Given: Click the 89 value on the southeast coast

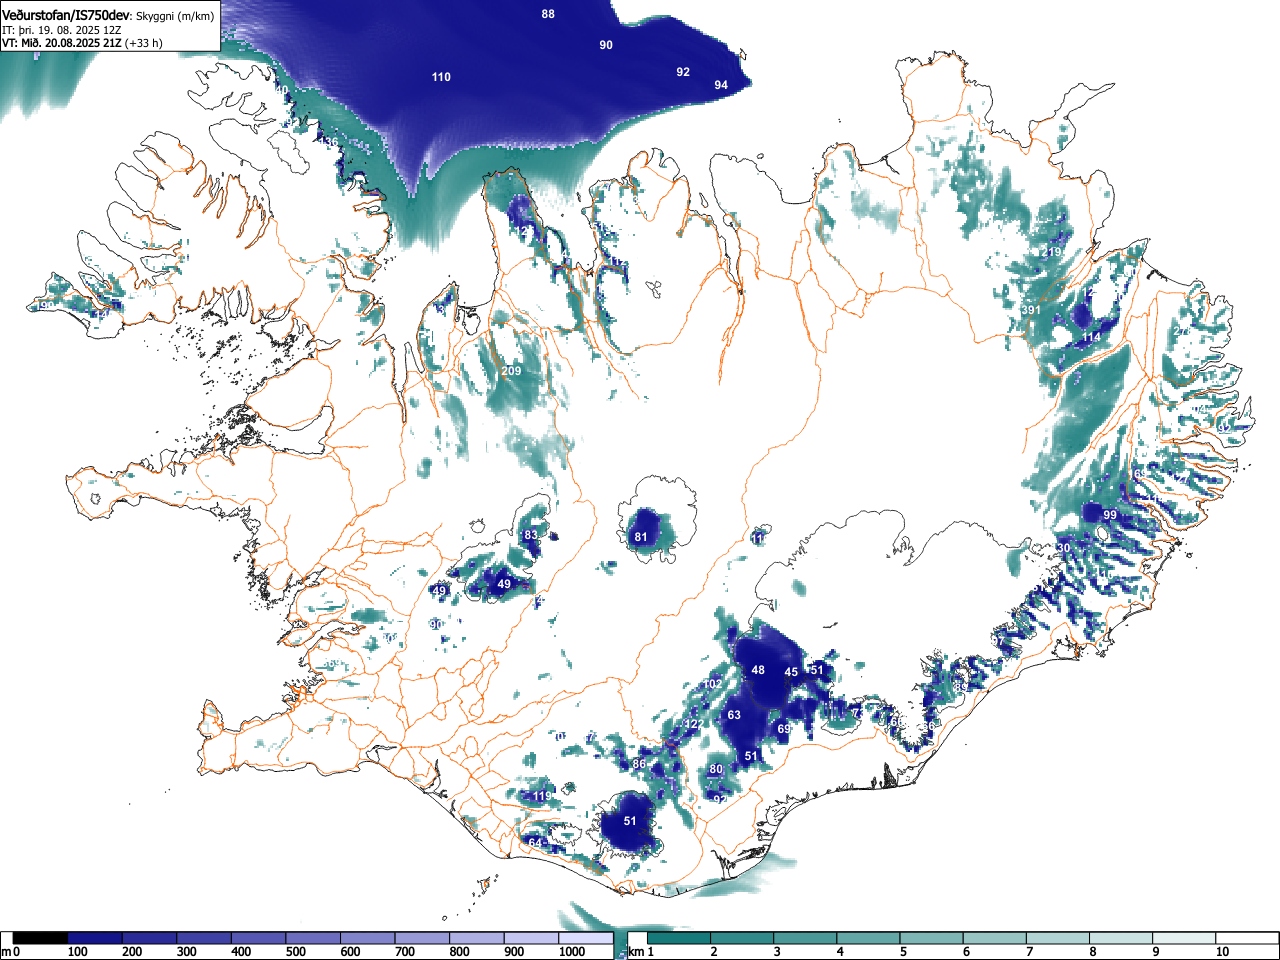Looking at the screenshot, I should tap(961, 687).
